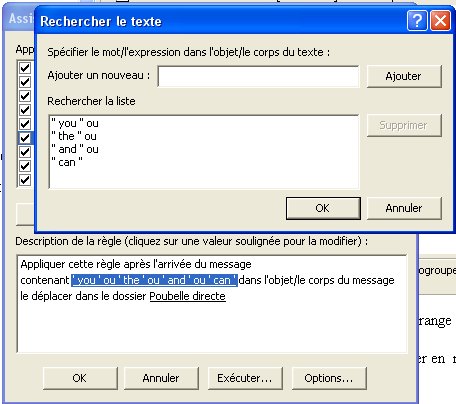
Task: Click Annuler in the search text dialog
Action: (x=404, y=208)
